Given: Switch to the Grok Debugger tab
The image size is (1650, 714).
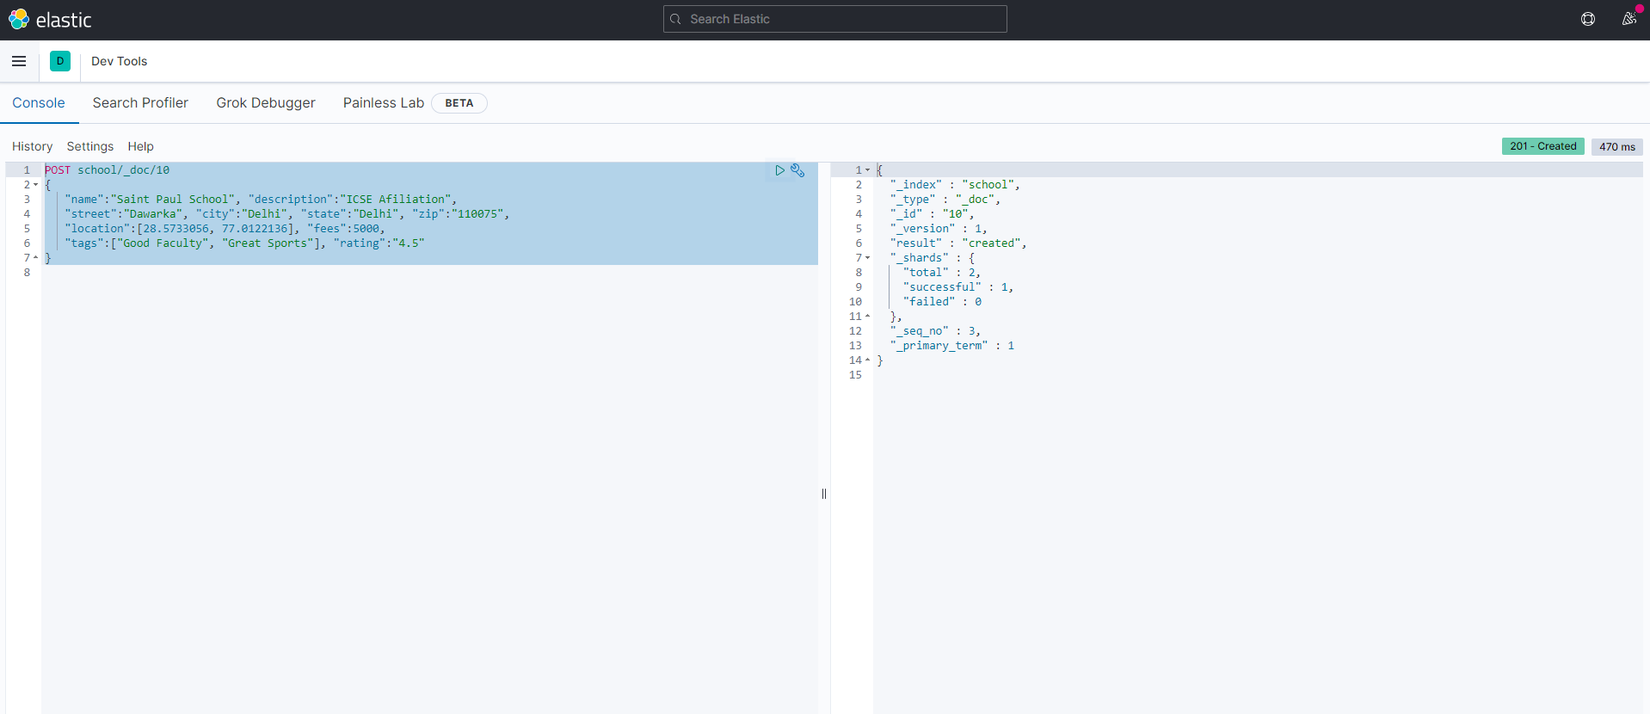Looking at the screenshot, I should click(x=265, y=103).
